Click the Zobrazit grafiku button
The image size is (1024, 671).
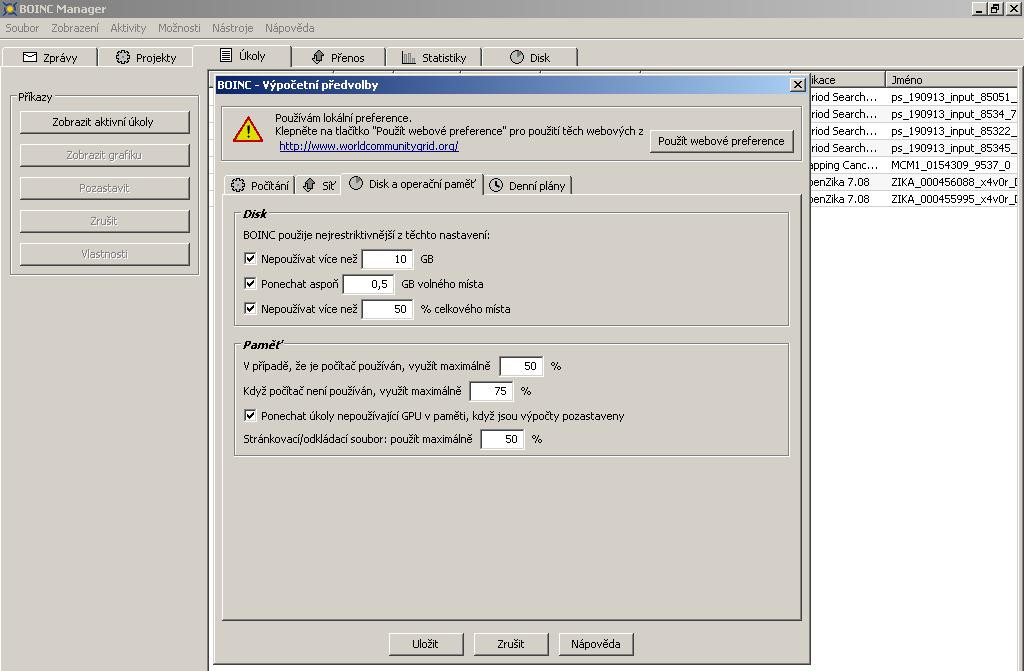(104, 155)
